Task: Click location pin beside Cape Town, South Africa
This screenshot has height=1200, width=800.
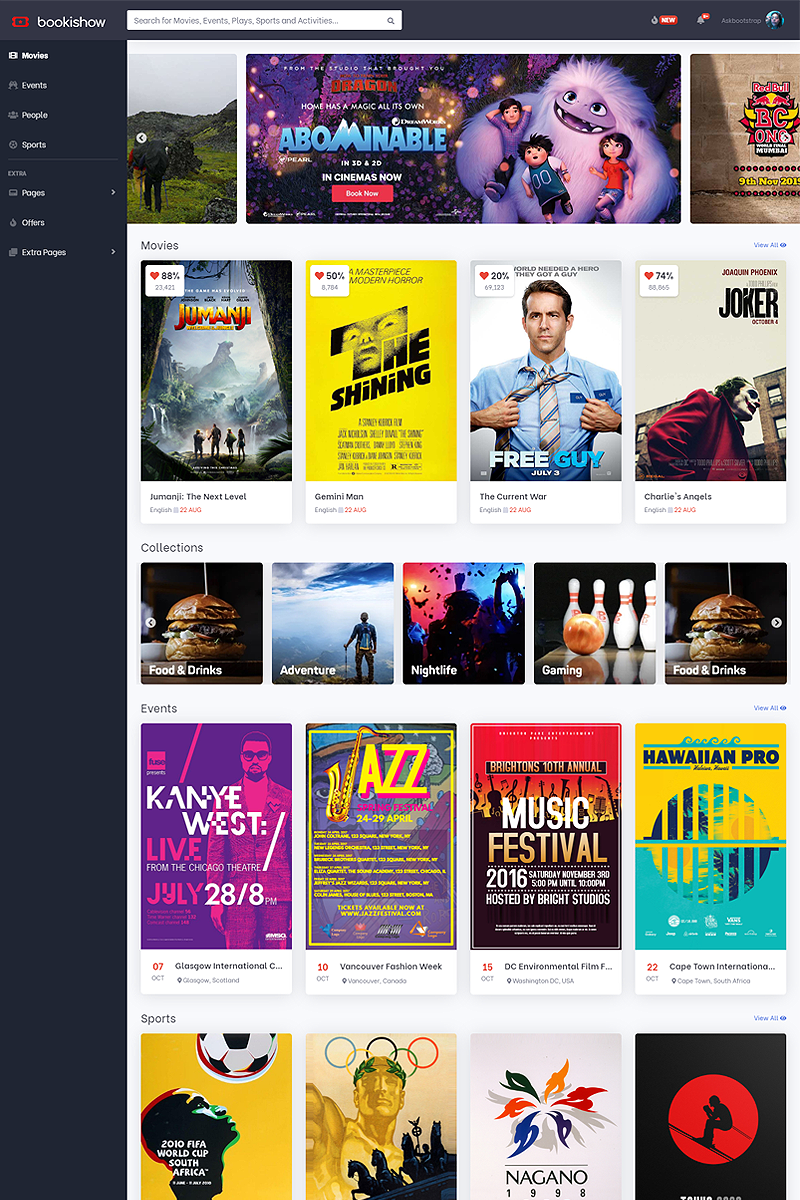Action: [673, 981]
